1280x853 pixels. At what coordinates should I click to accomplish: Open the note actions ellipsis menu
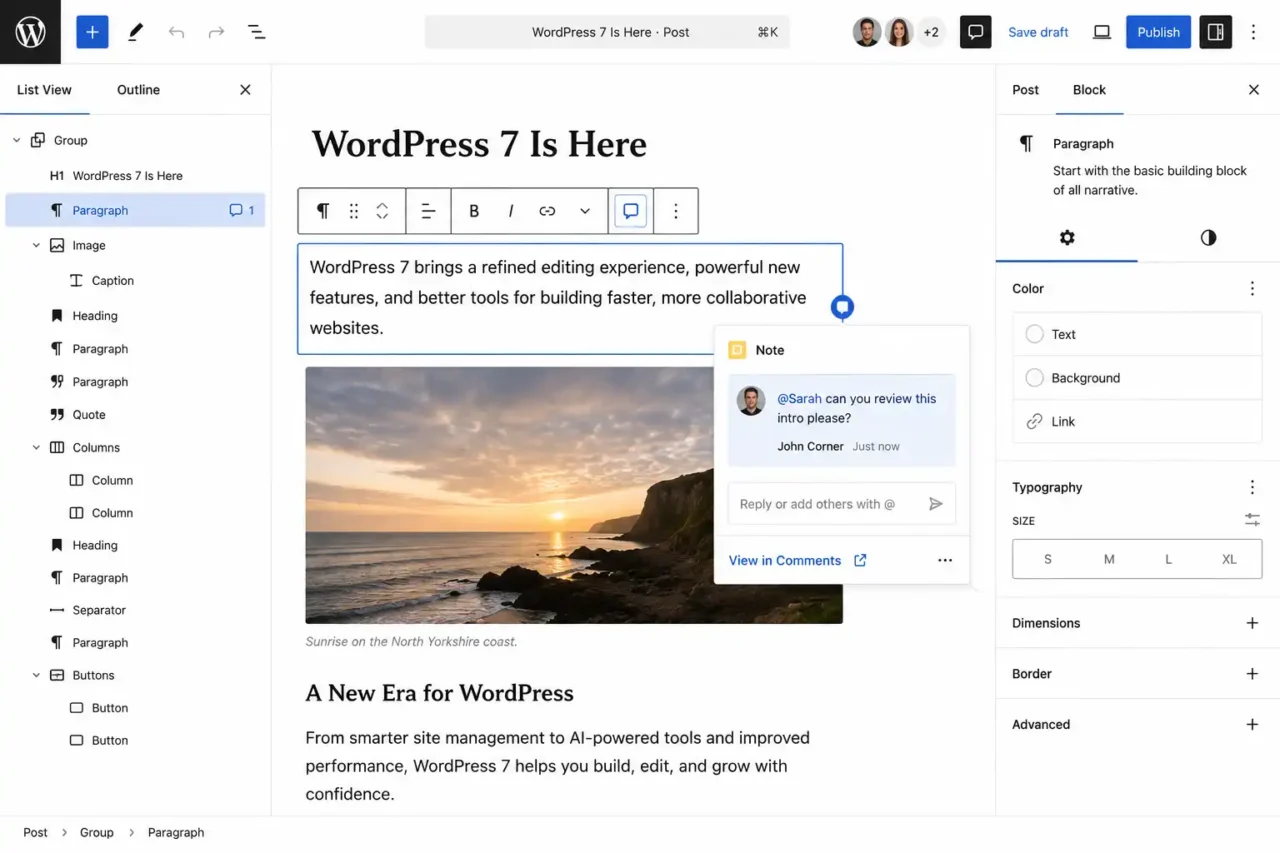coord(945,560)
